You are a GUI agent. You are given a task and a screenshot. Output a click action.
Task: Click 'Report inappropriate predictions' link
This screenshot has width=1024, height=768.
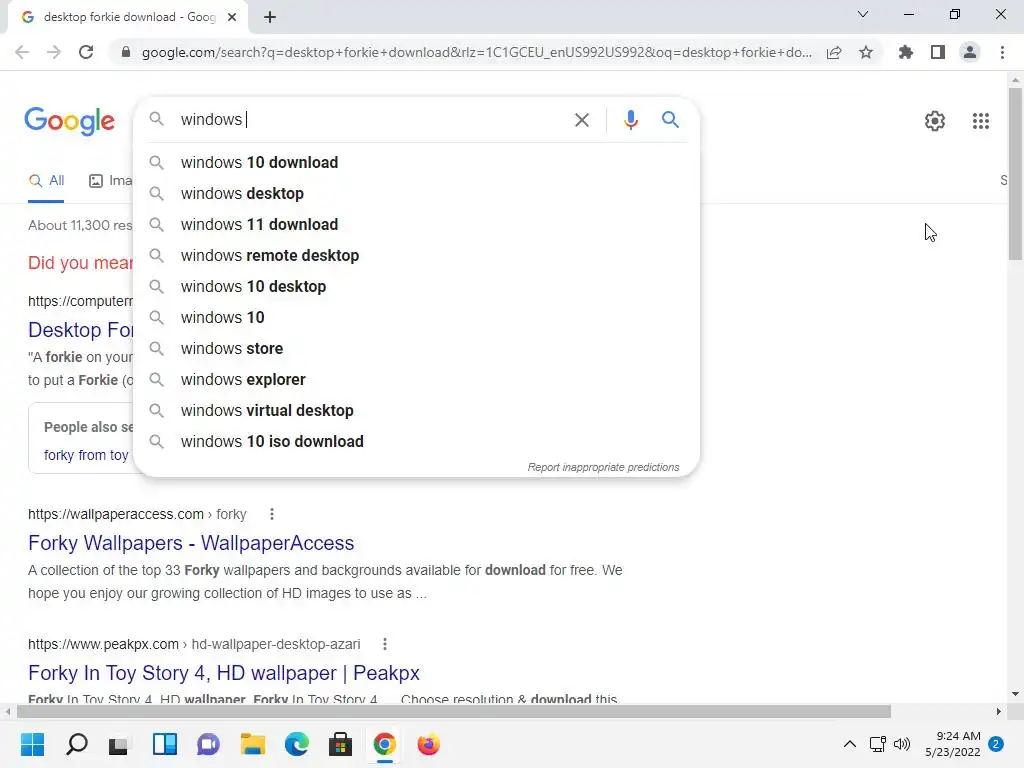[603, 467]
